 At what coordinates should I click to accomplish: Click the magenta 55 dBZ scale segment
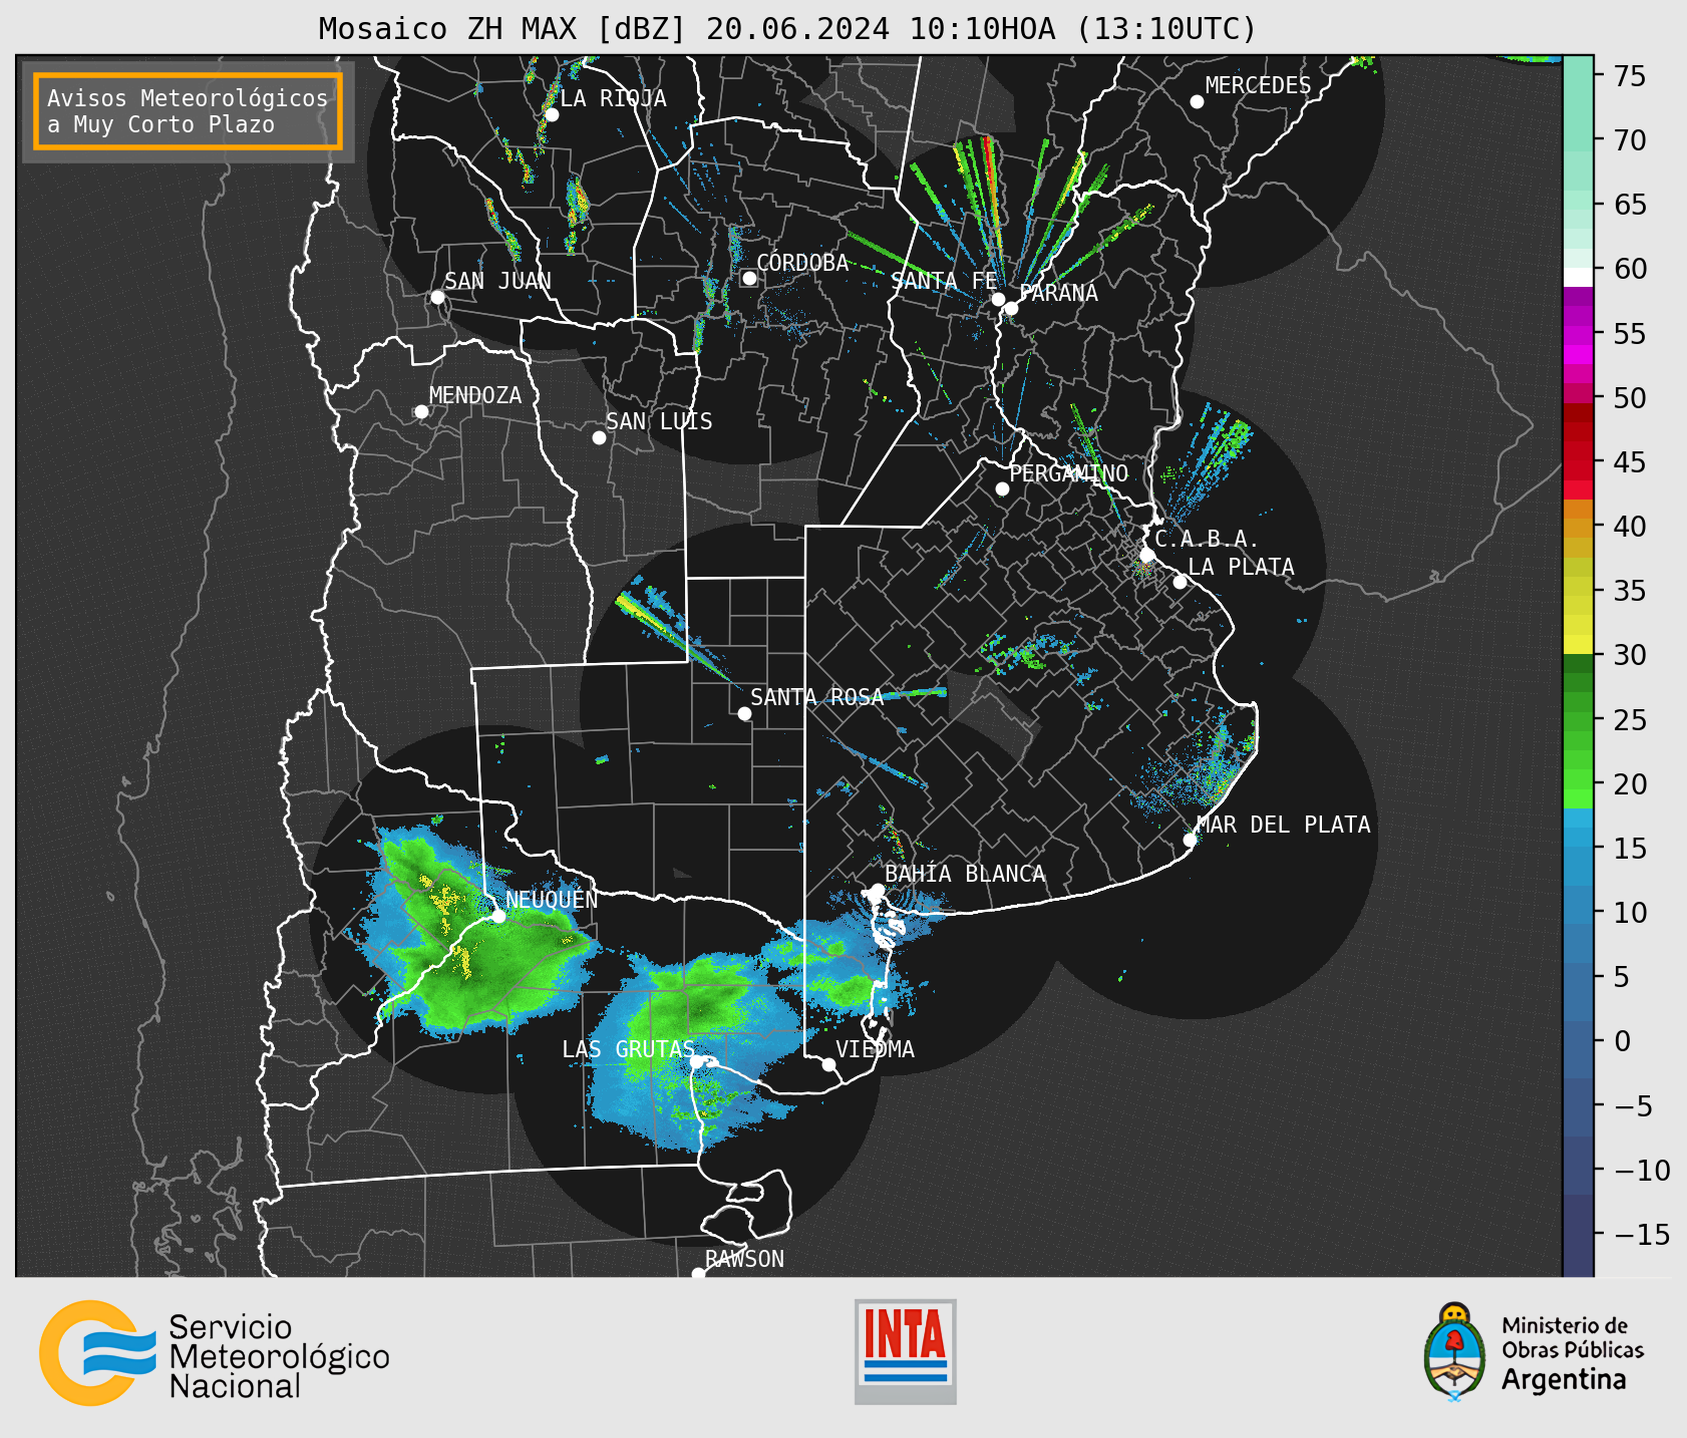click(x=1577, y=333)
